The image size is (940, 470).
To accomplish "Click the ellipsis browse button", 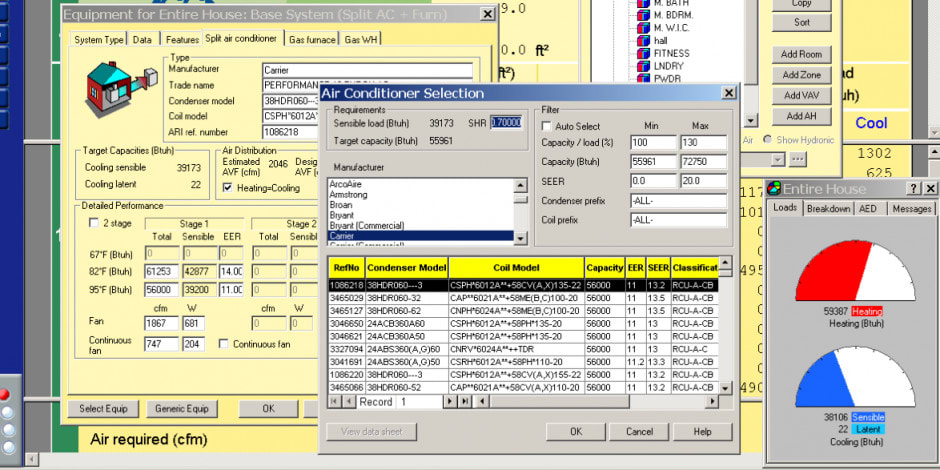I will 798,159.
